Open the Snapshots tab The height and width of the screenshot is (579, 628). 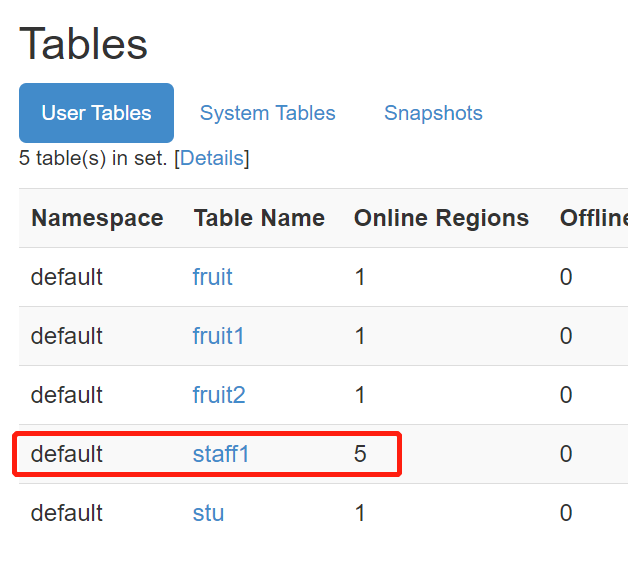433,113
